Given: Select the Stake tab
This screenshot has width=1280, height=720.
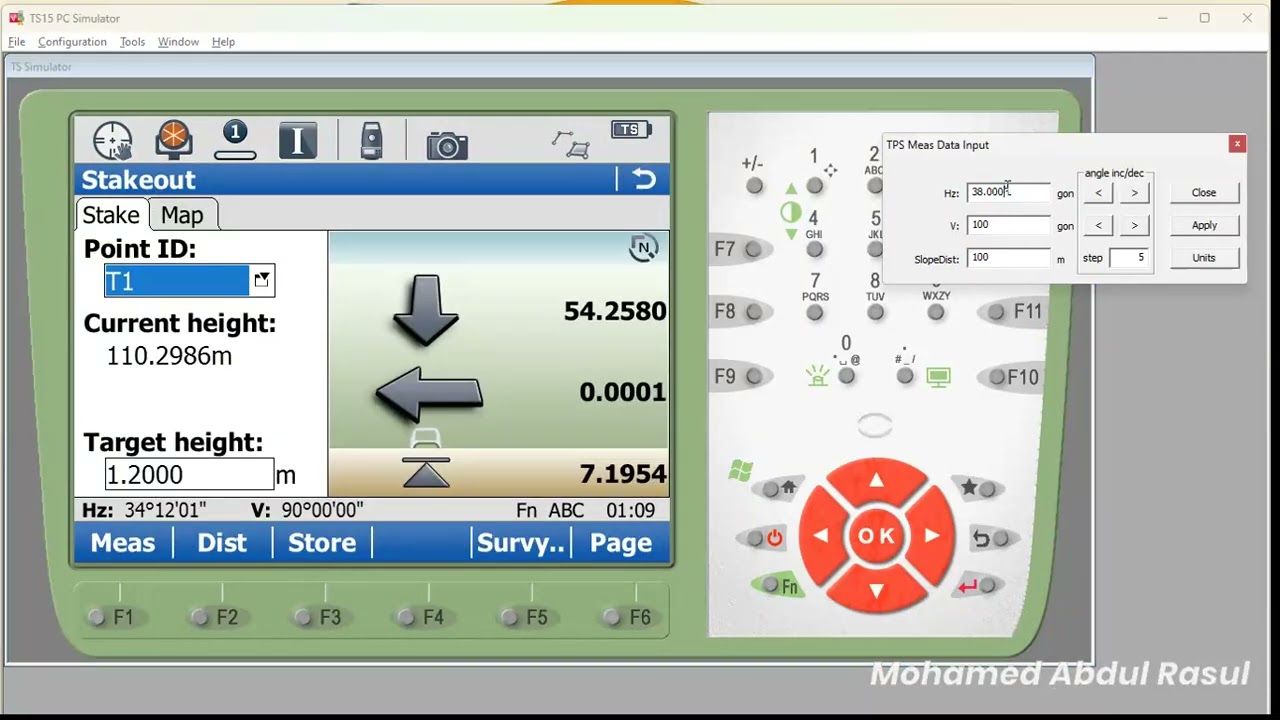Looking at the screenshot, I should click(111, 215).
